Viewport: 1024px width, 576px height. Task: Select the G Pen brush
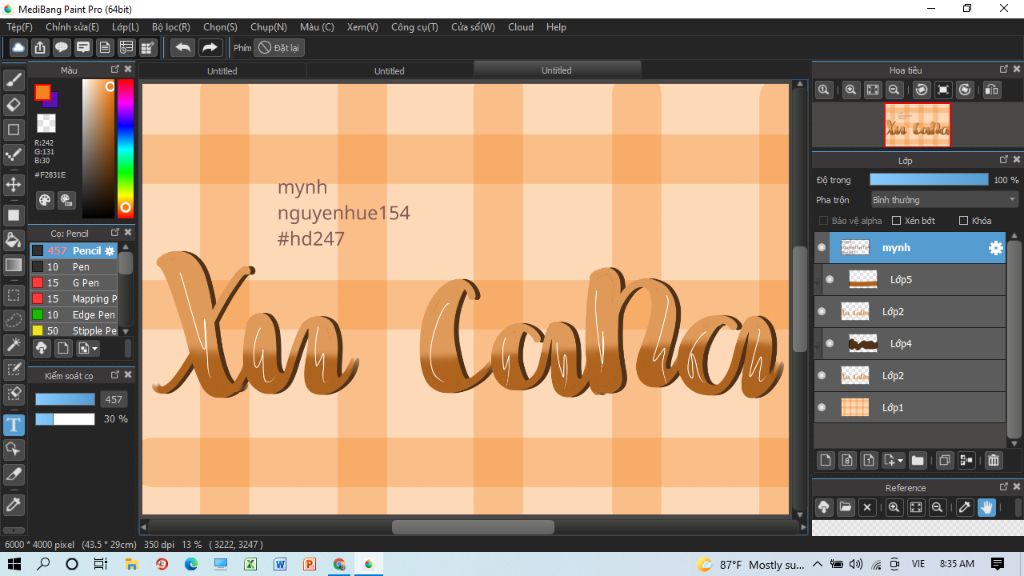[x=74, y=283]
